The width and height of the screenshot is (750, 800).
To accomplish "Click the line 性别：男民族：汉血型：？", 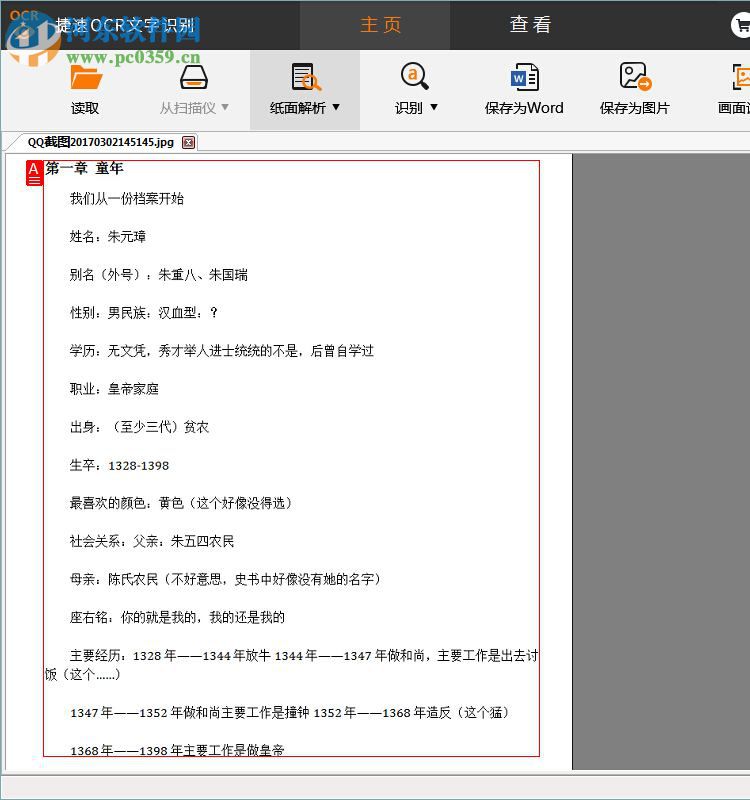I will 144,313.
